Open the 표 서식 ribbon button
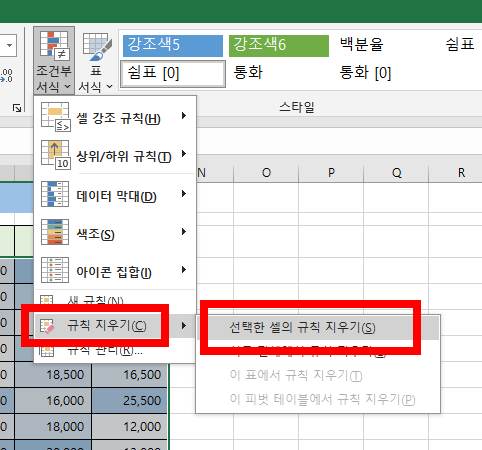This screenshot has width=482, height=450. tap(96, 60)
